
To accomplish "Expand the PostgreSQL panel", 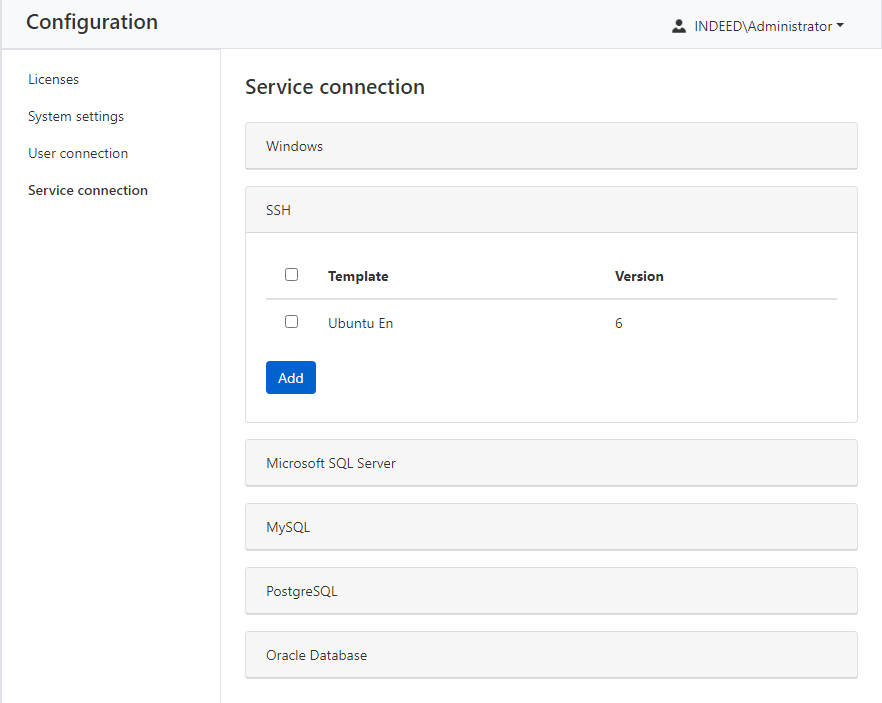I will 551,591.
